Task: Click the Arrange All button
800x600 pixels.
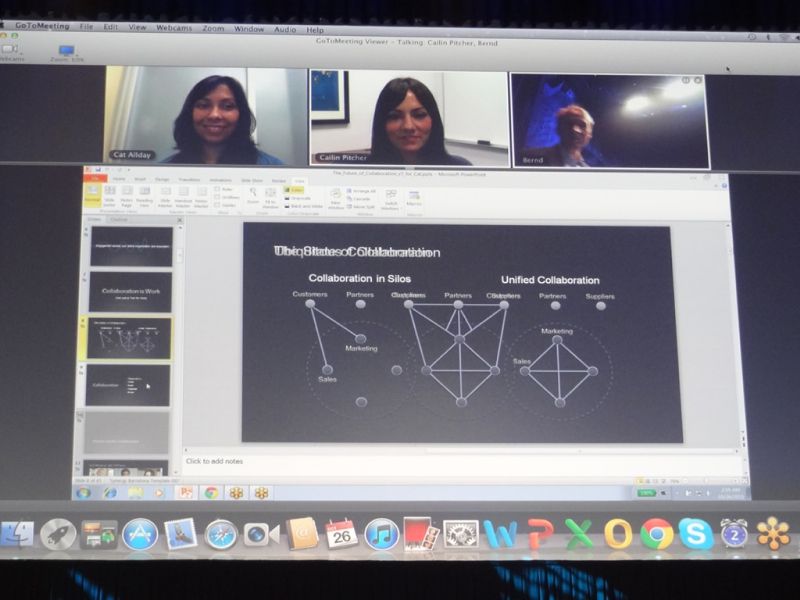Action: (361, 191)
